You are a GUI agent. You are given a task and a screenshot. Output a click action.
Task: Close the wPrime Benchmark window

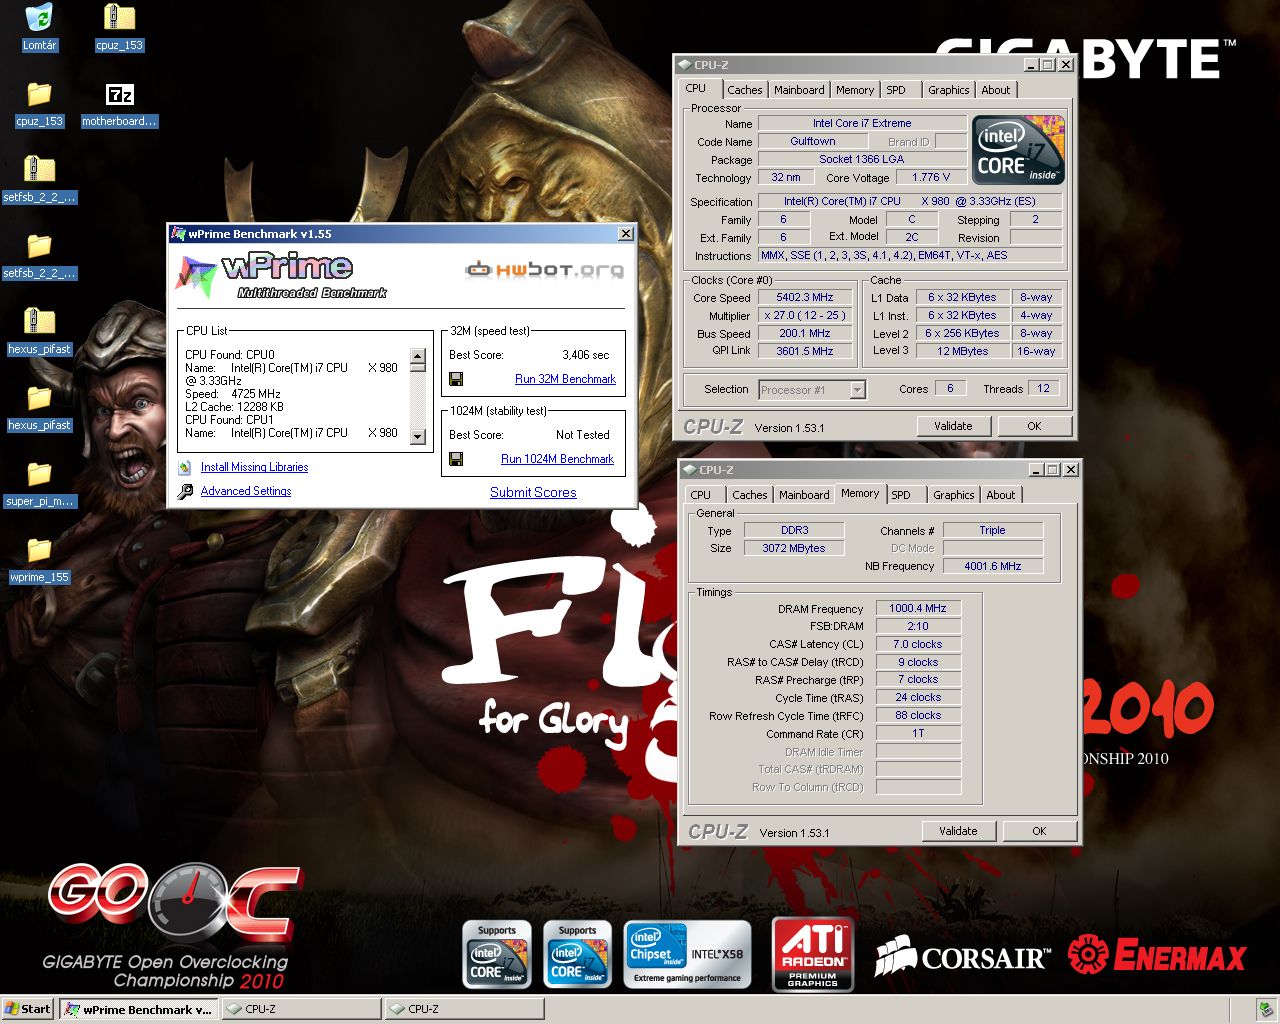click(x=626, y=234)
